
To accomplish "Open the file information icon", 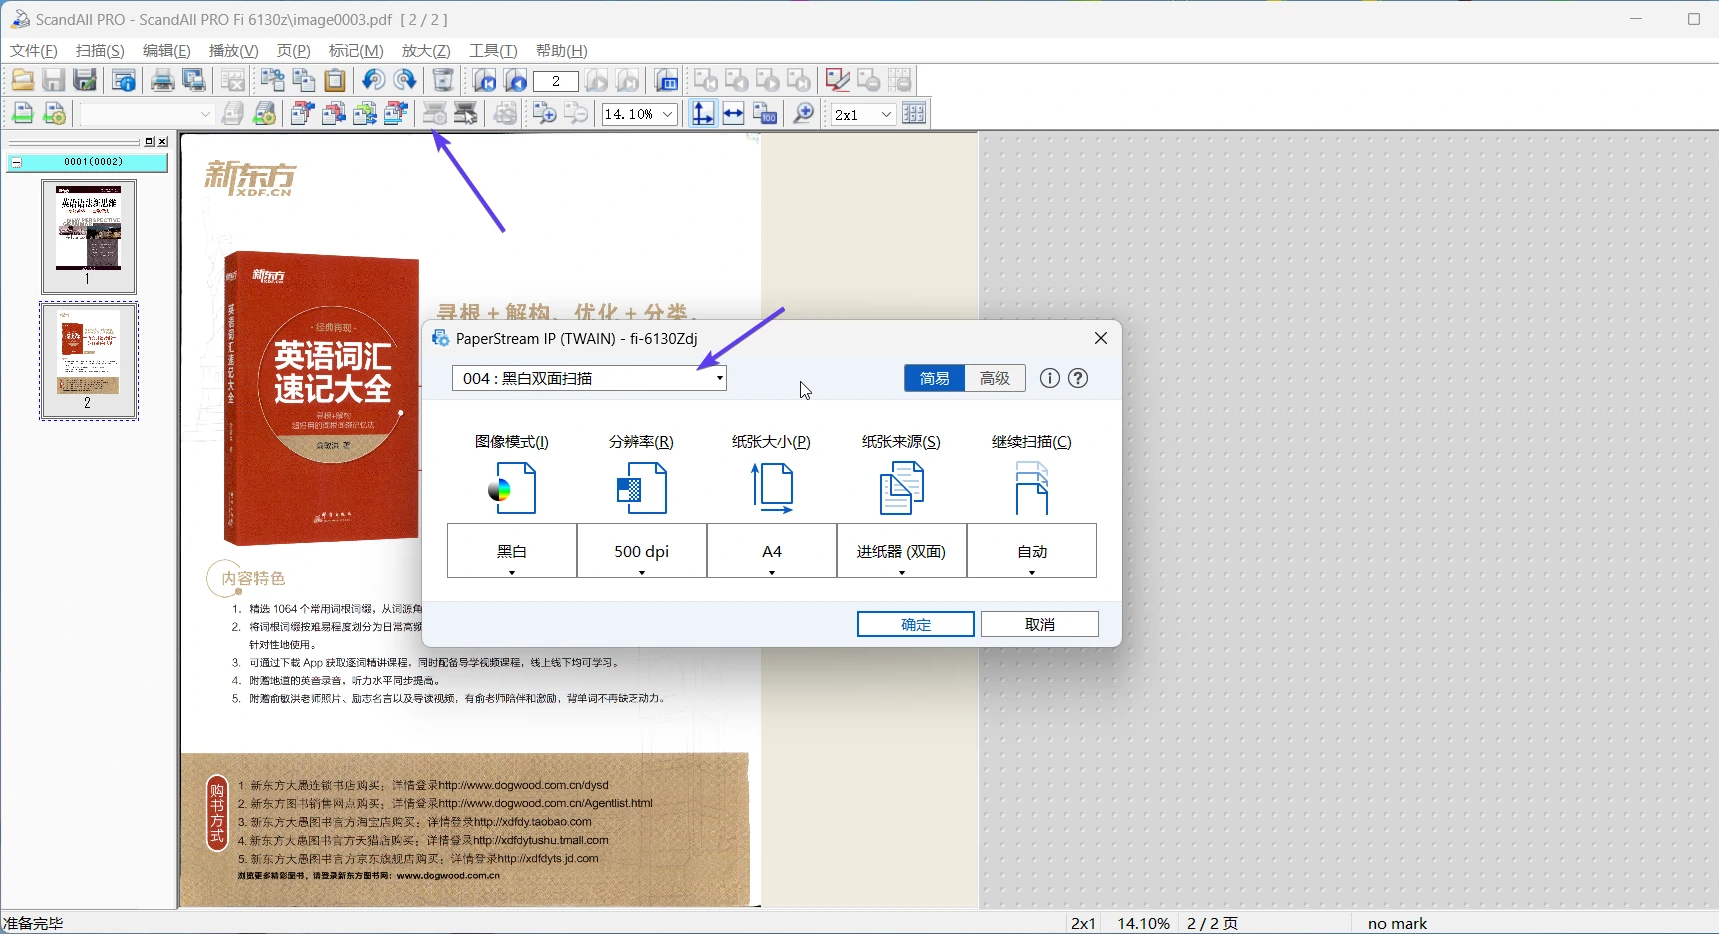I will 124,80.
